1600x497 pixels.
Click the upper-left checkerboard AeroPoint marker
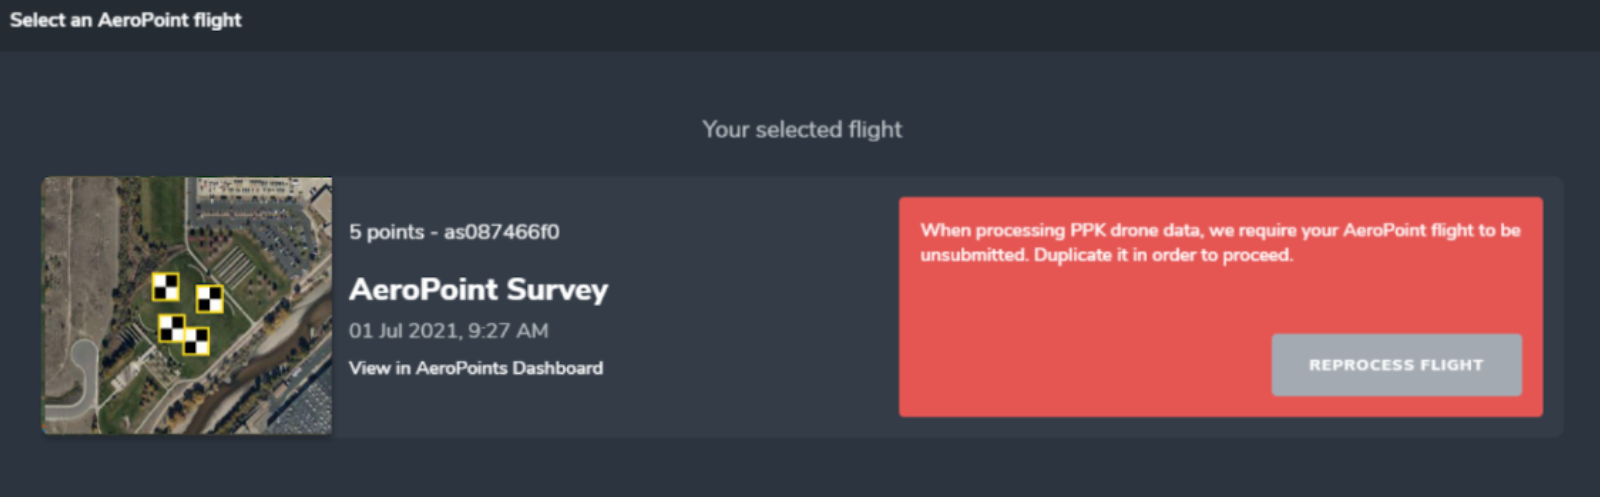click(x=165, y=287)
